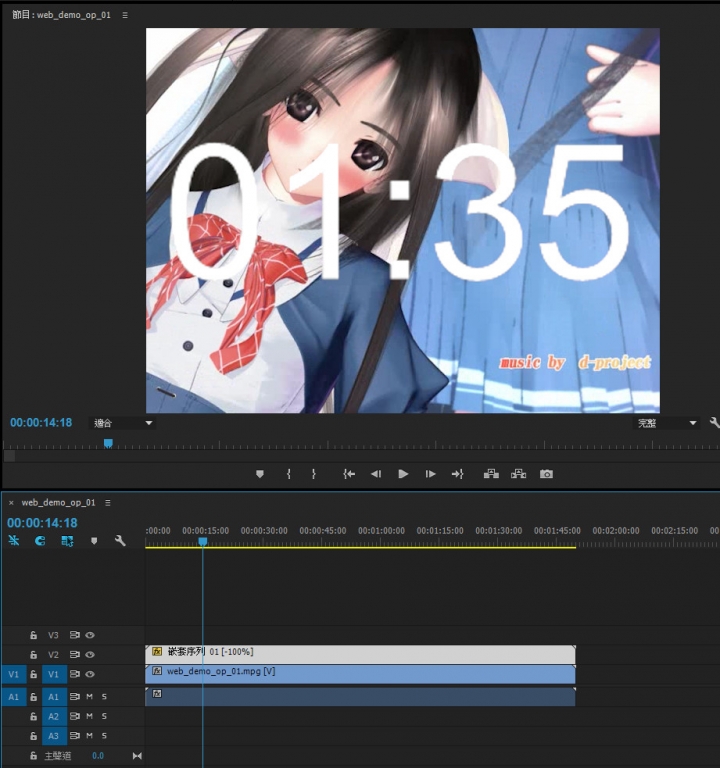Toggle sync lock on track A2
720x768 pixels.
pyautogui.click(x=74, y=716)
